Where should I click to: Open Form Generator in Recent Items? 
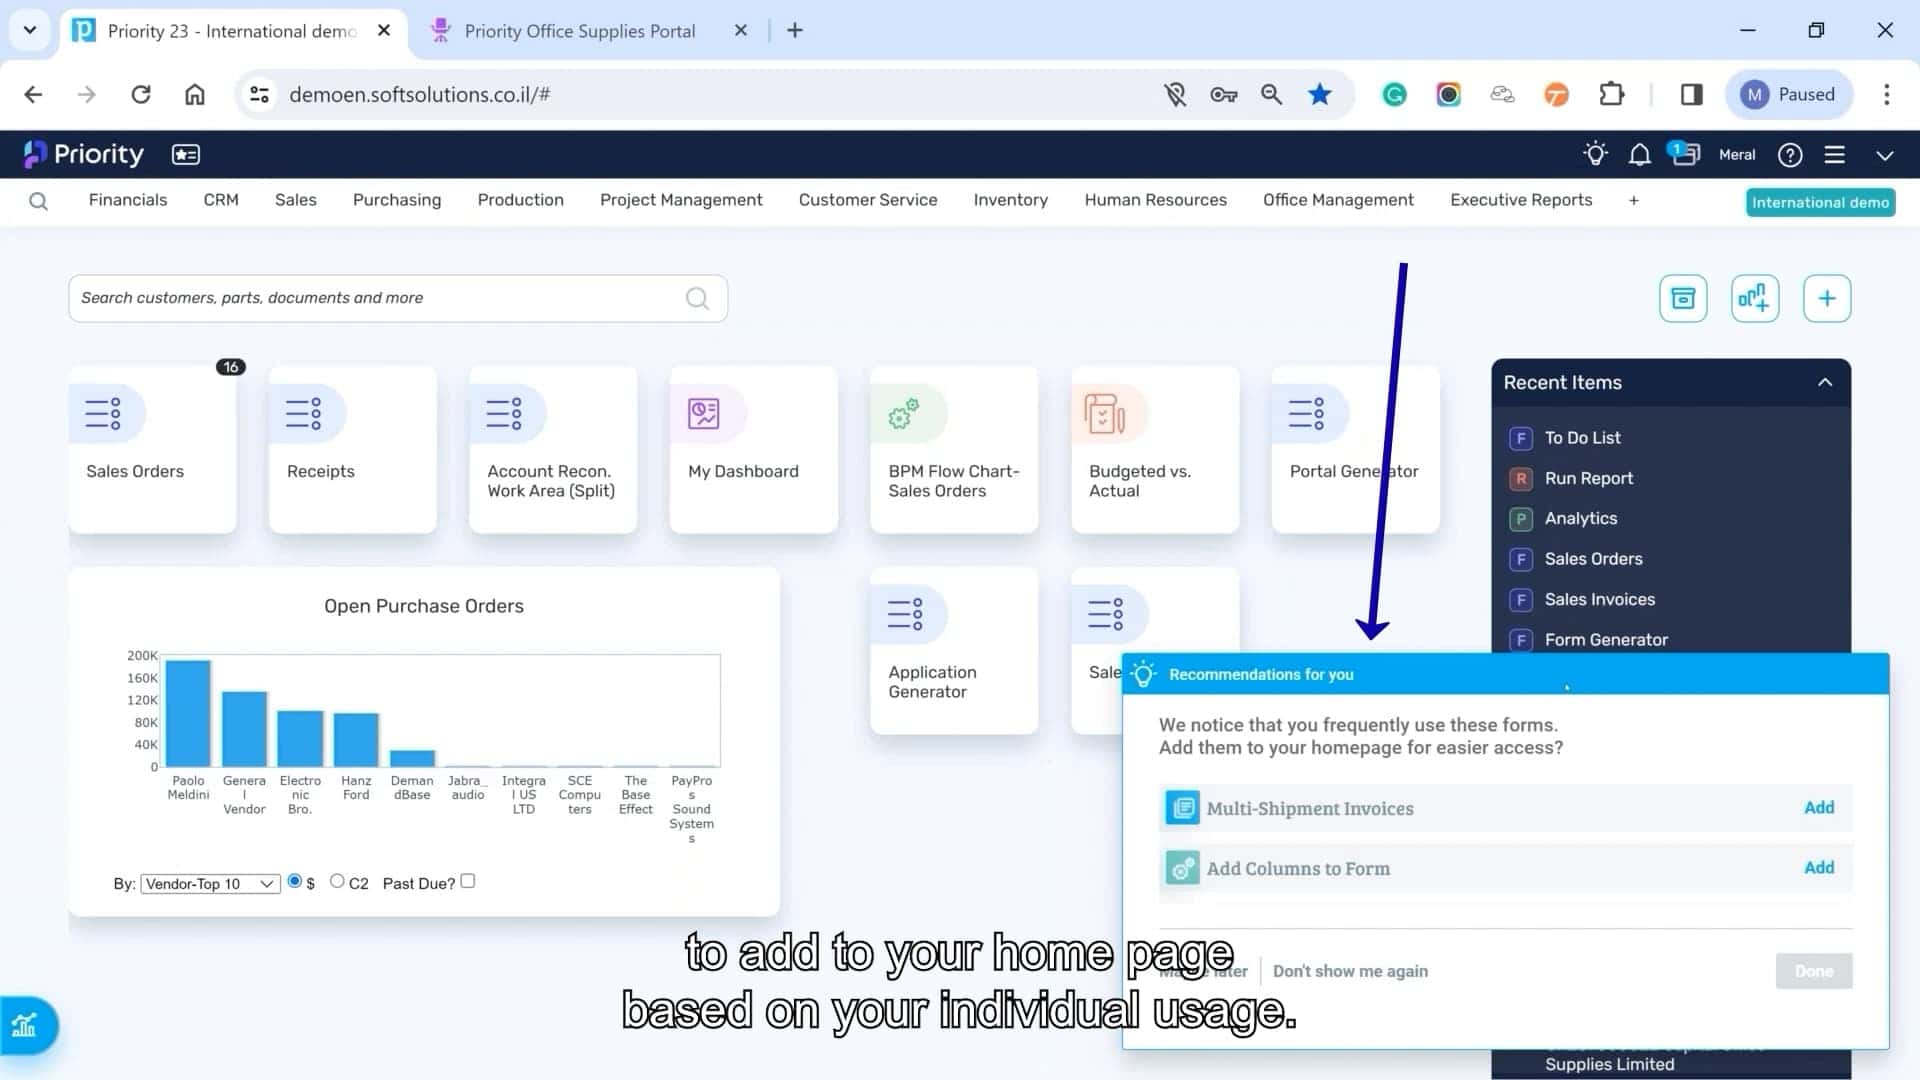click(1606, 640)
